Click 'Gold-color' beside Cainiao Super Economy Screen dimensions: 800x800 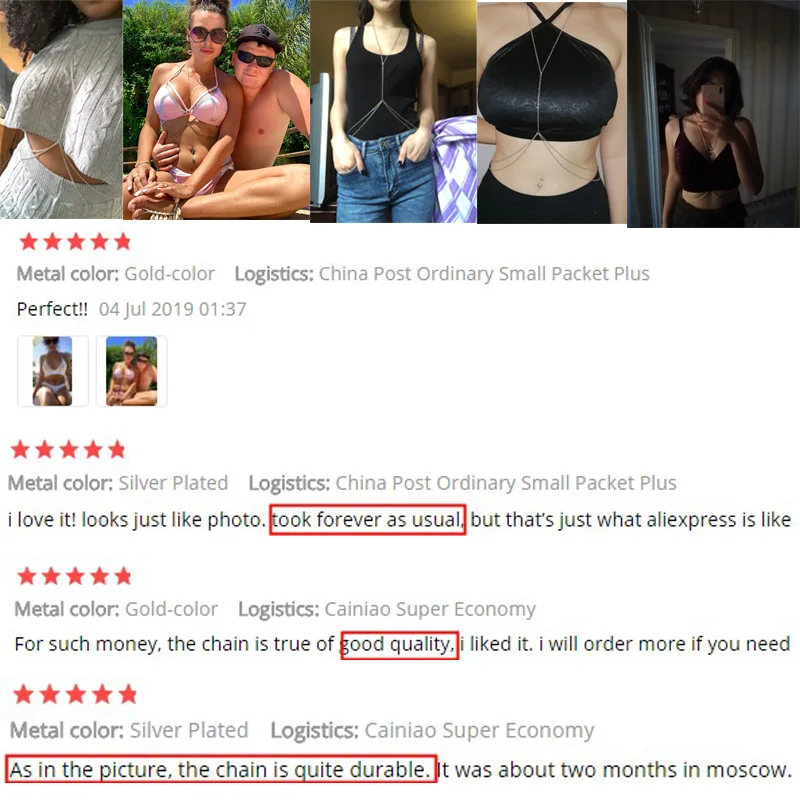click(x=171, y=609)
